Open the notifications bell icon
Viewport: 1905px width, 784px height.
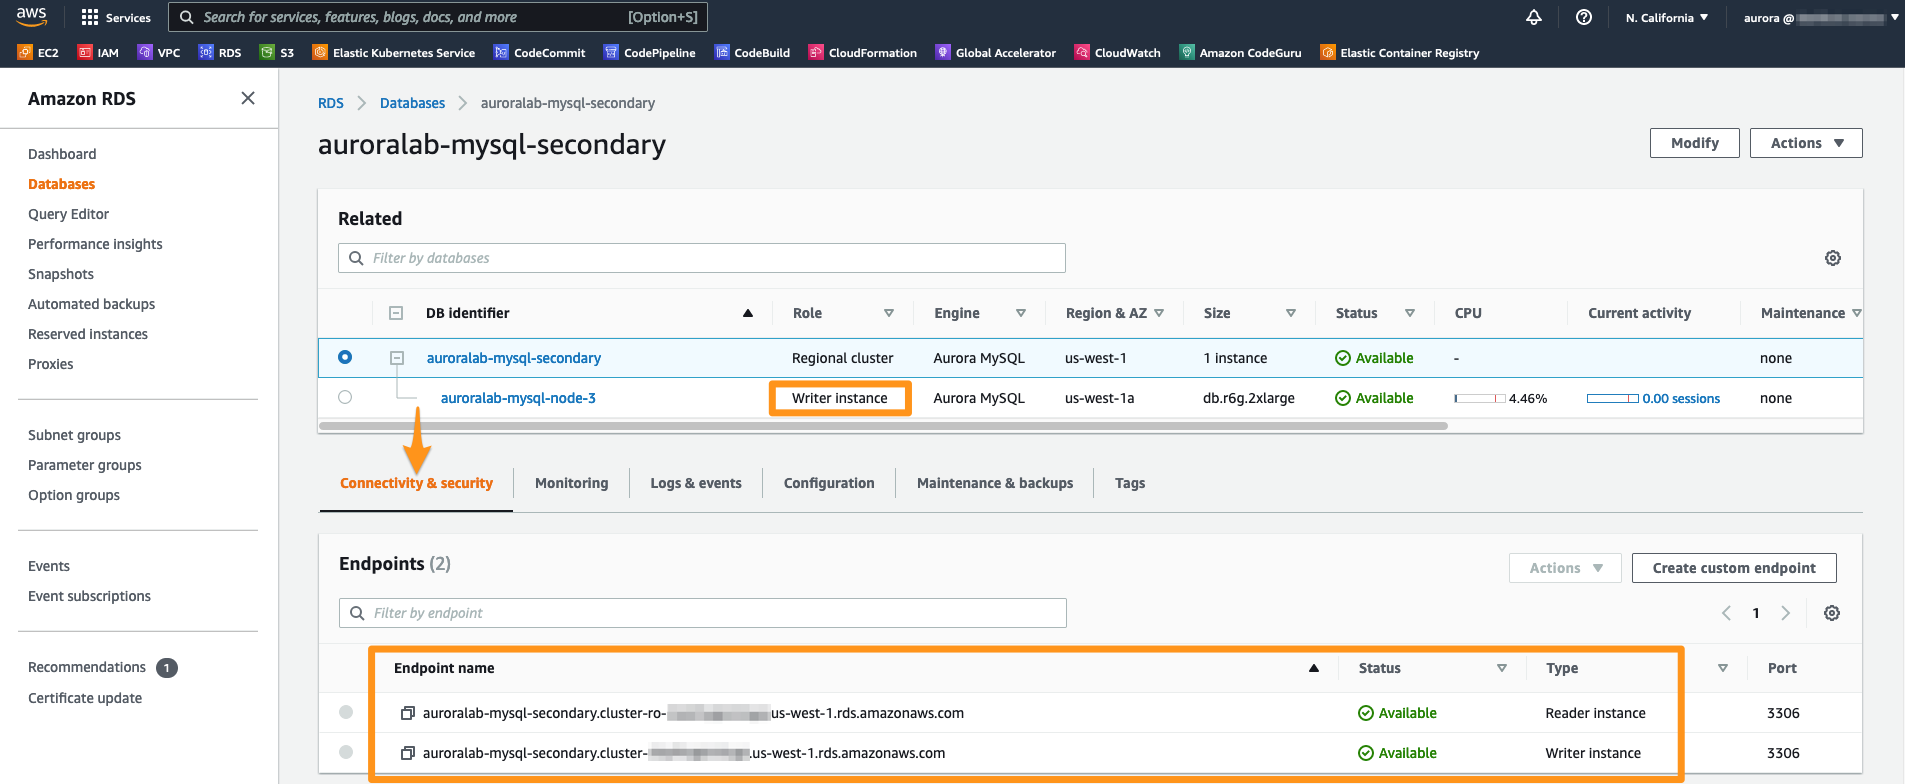coord(1534,17)
